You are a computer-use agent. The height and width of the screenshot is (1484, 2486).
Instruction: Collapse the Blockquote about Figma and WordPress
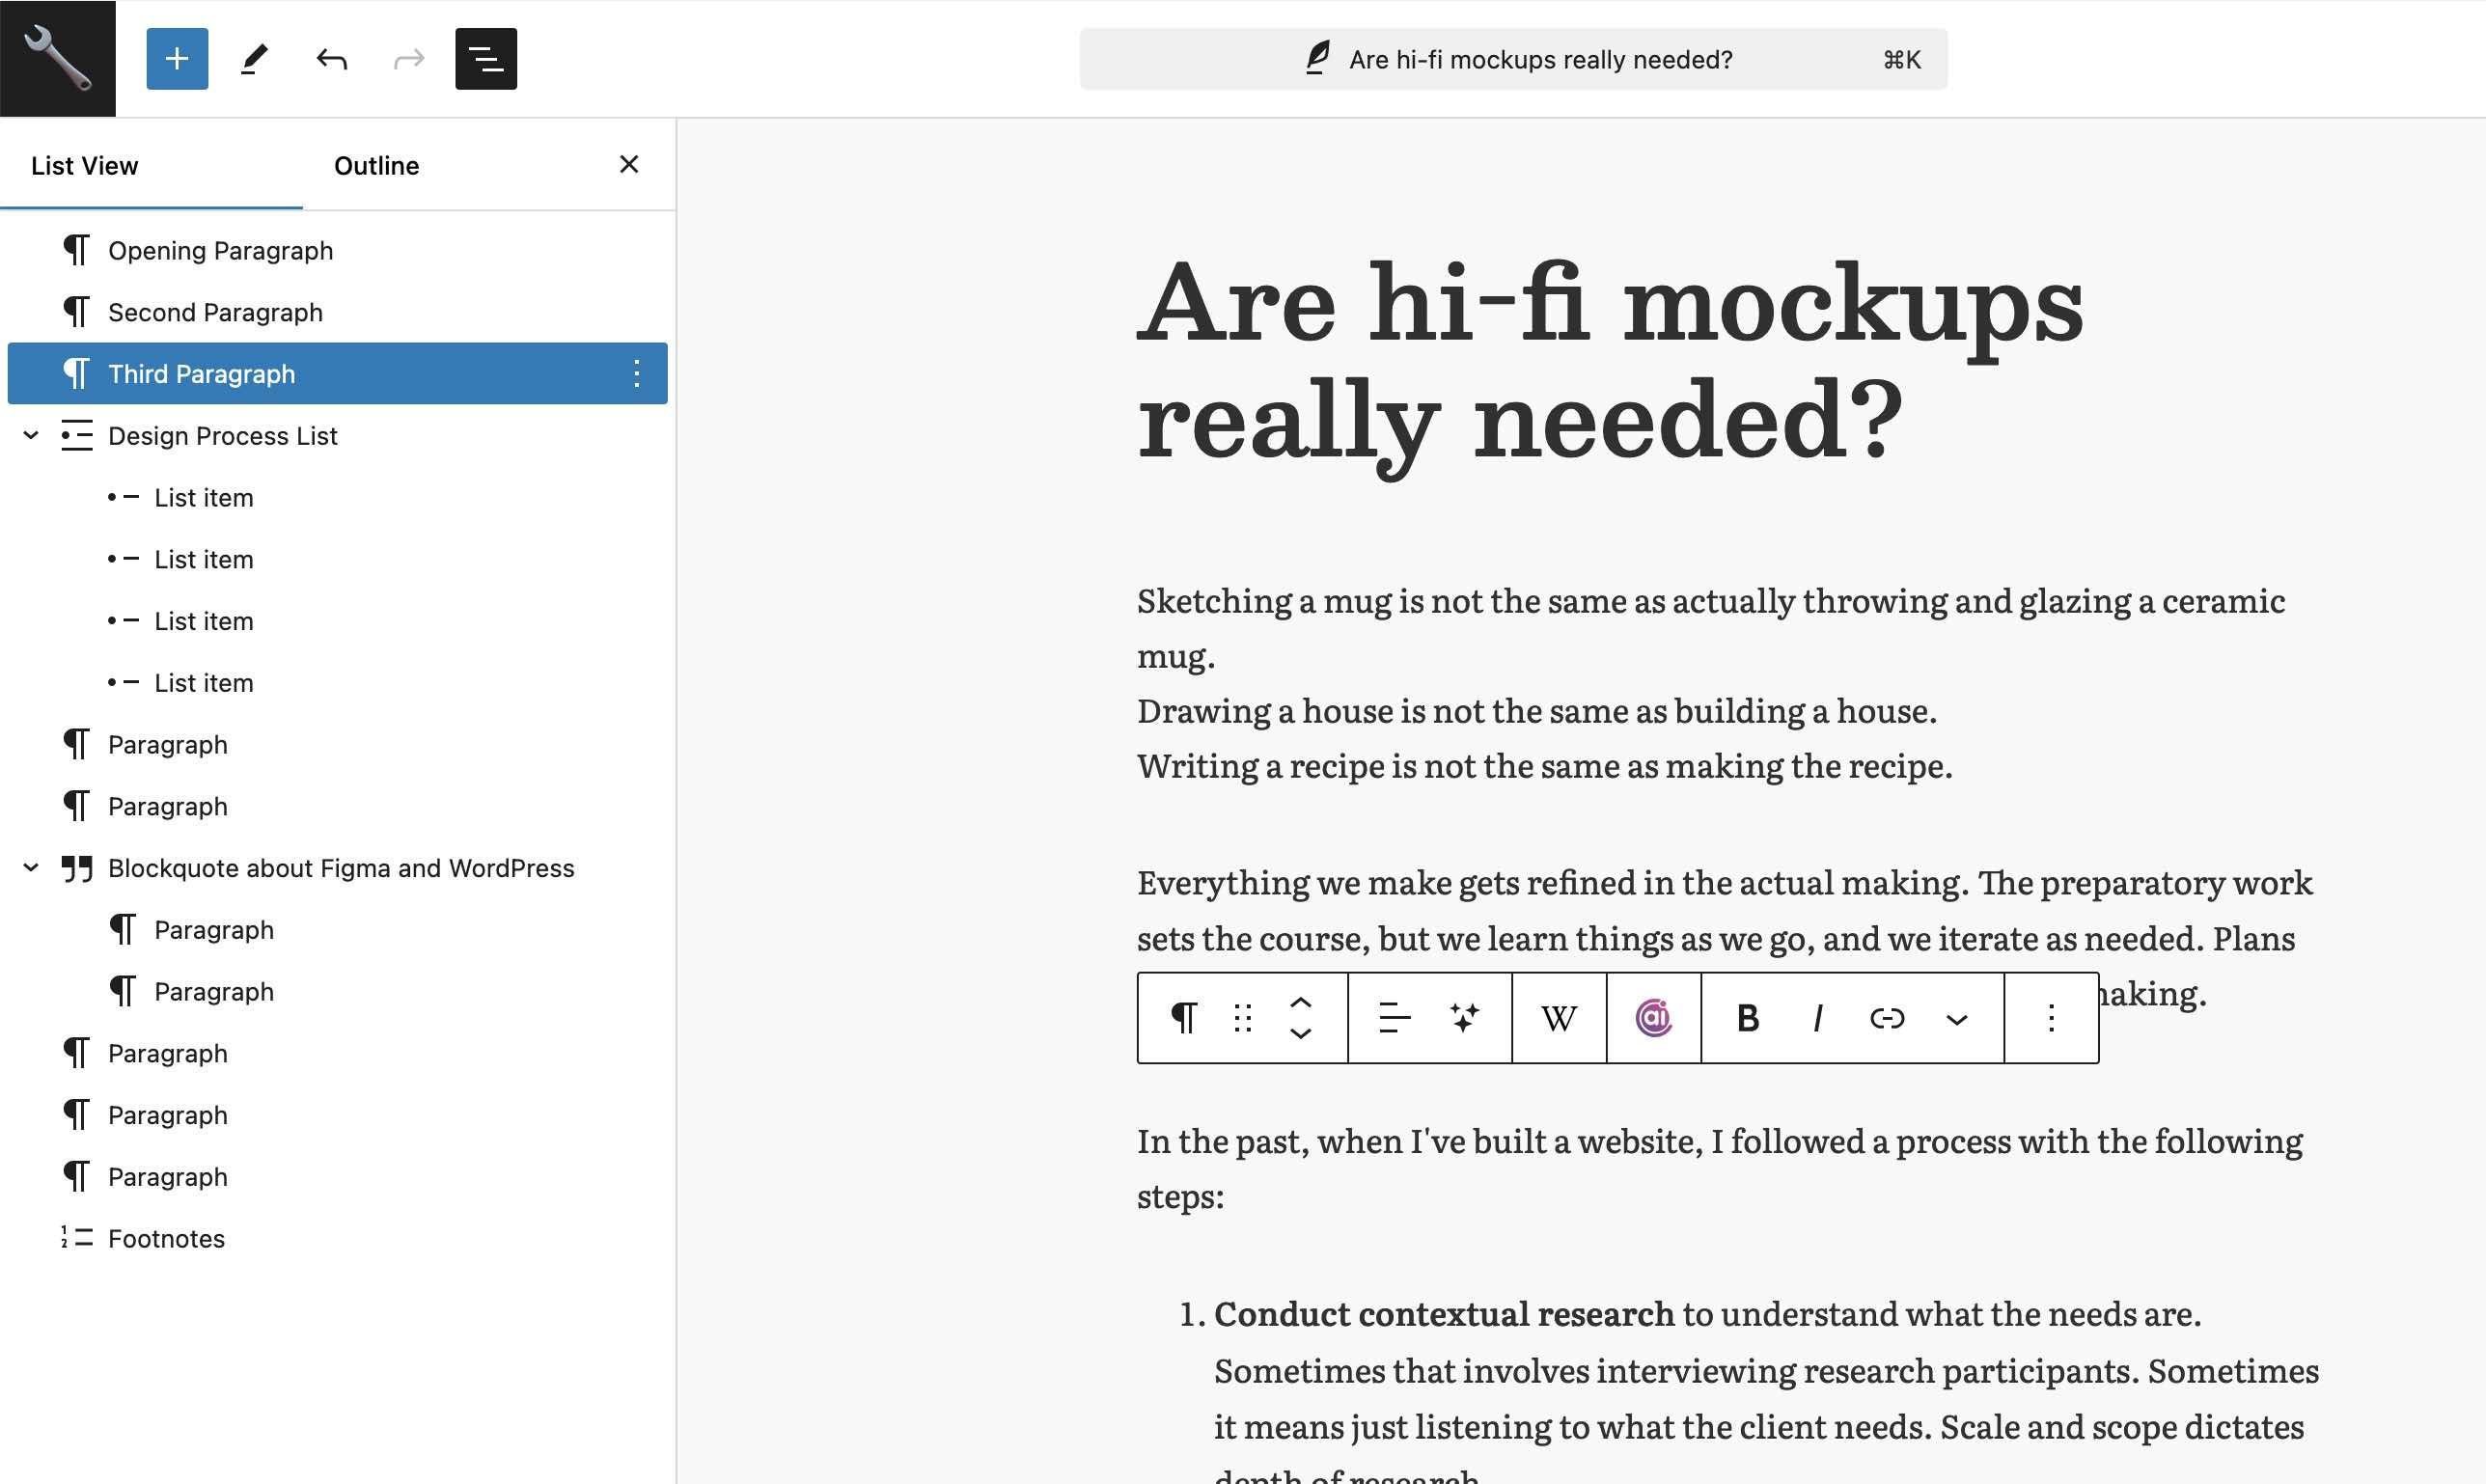tap(31, 868)
